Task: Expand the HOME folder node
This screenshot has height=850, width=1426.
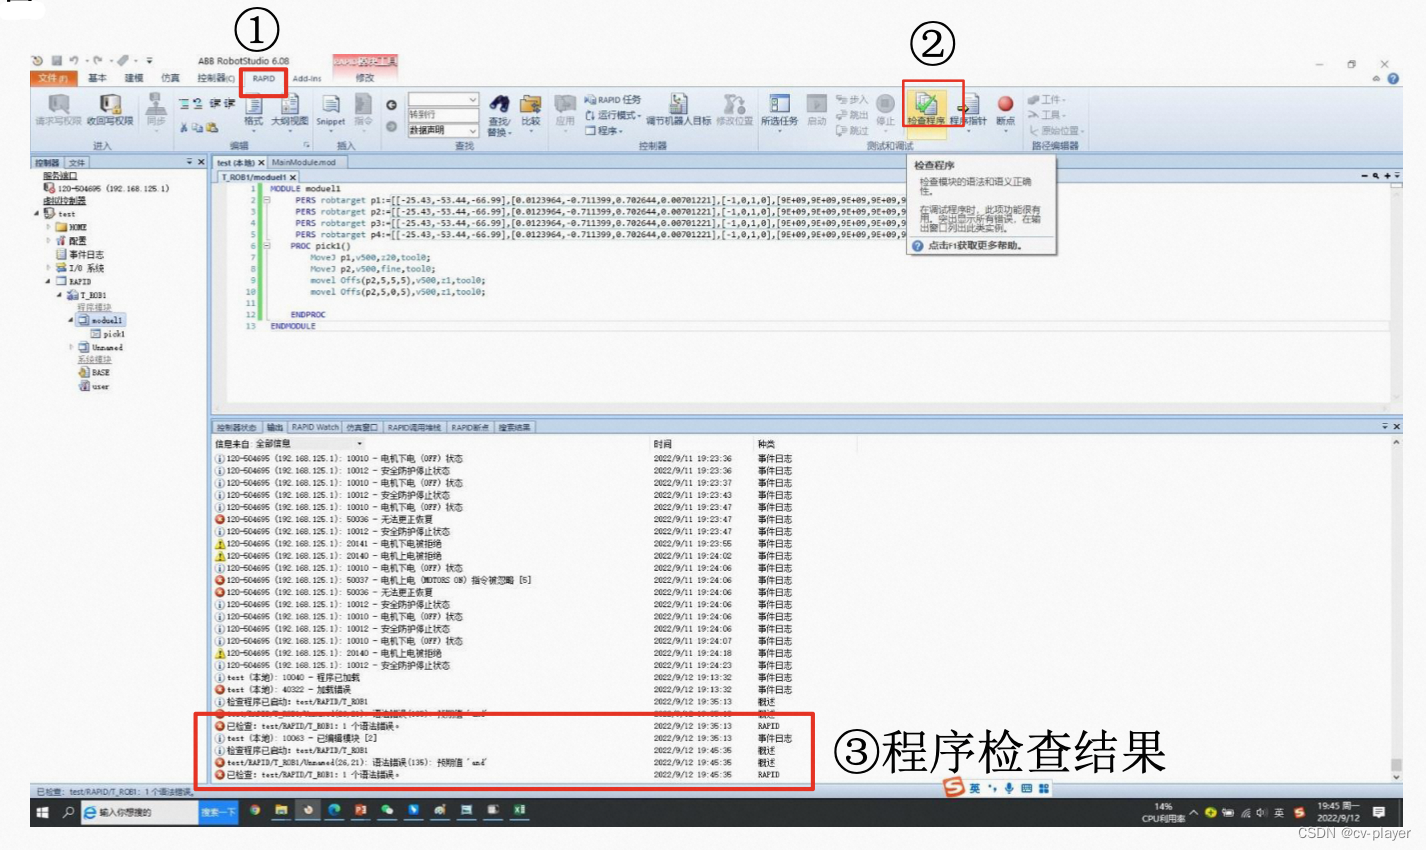Action: point(47,227)
